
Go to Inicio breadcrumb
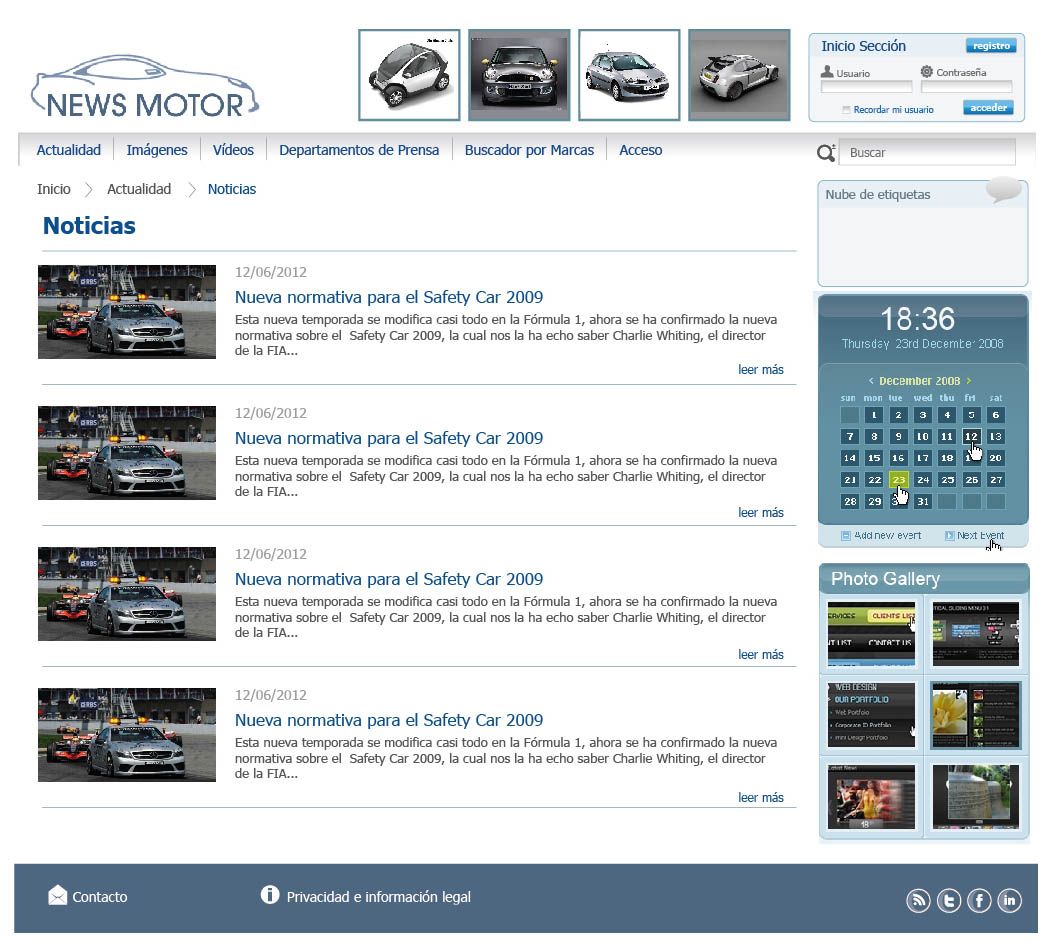tap(54, 189)
